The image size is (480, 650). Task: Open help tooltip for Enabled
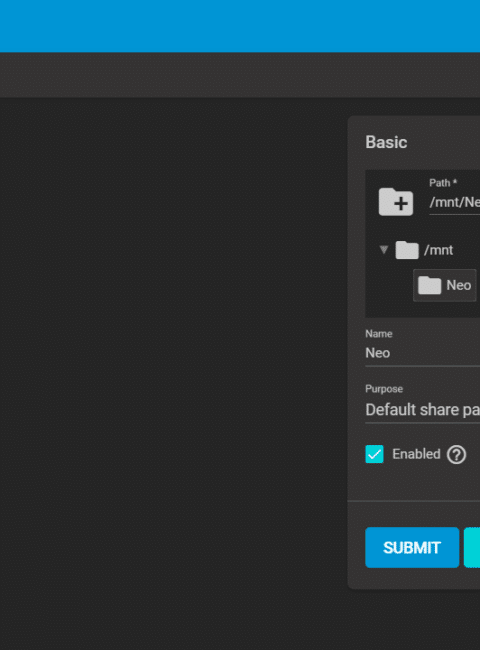[x=456, y=455]
